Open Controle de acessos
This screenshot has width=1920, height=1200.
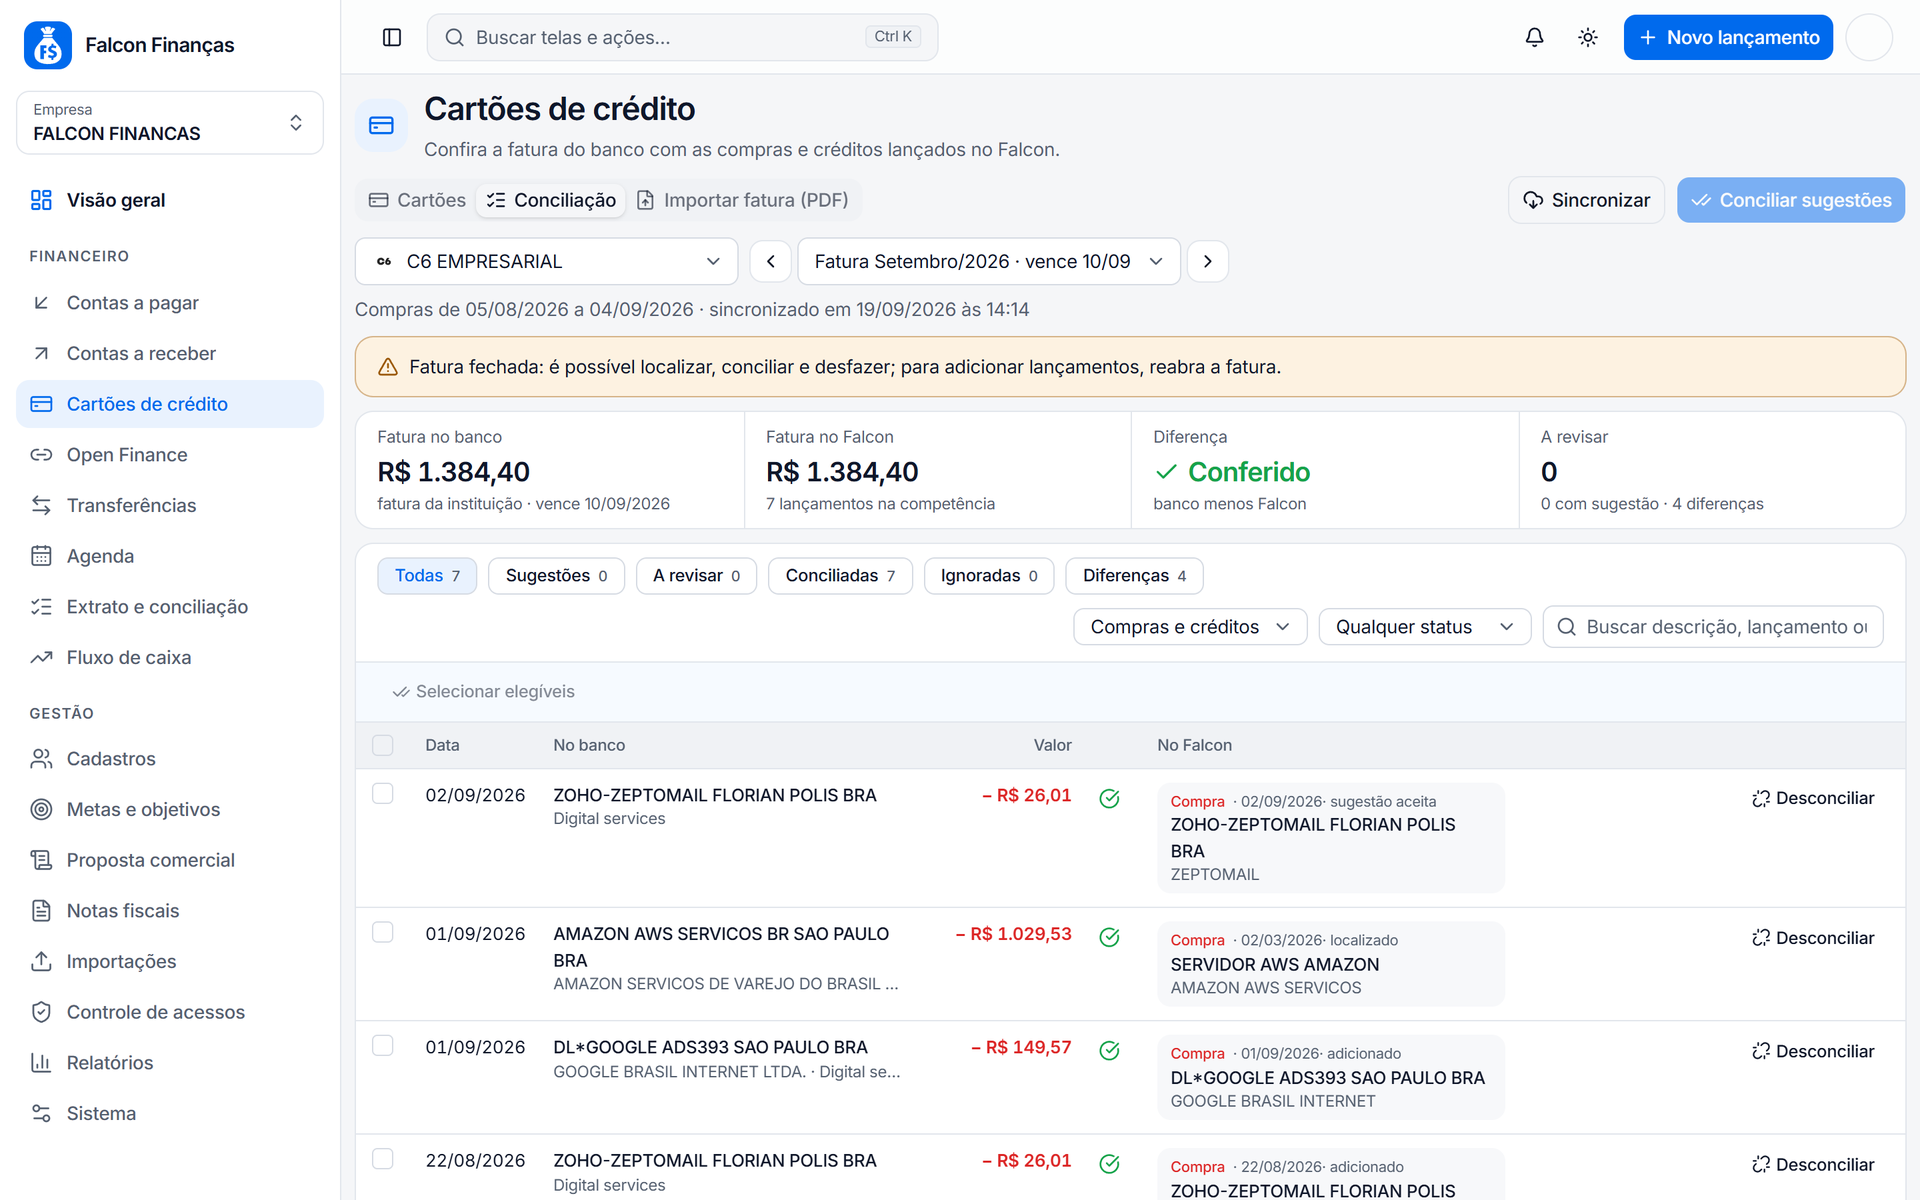tap(170, 1012)
